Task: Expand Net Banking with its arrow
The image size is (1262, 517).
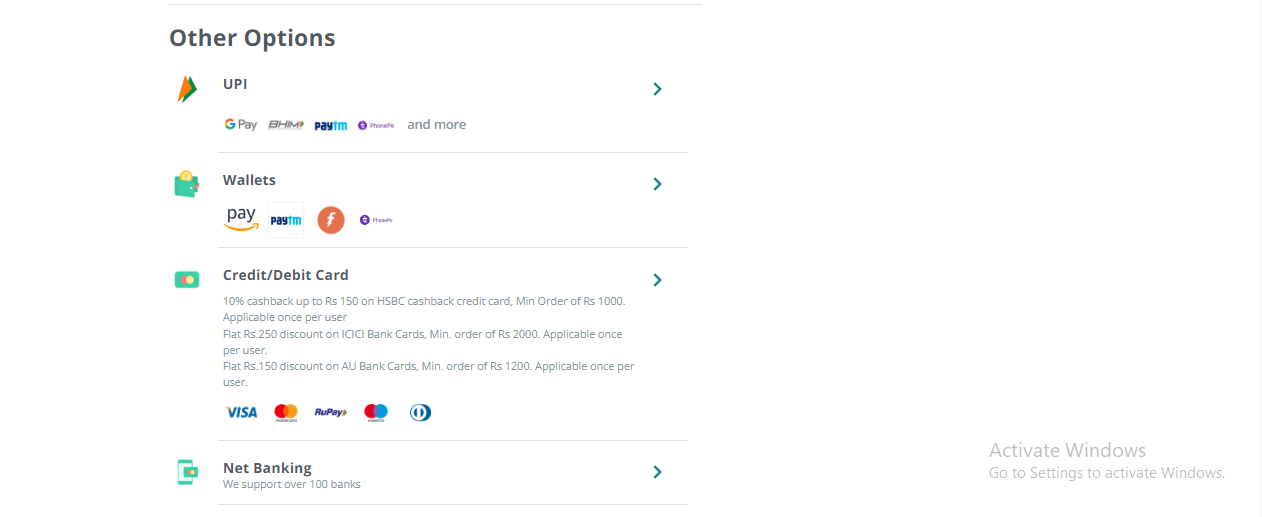Action: [657, 472]
